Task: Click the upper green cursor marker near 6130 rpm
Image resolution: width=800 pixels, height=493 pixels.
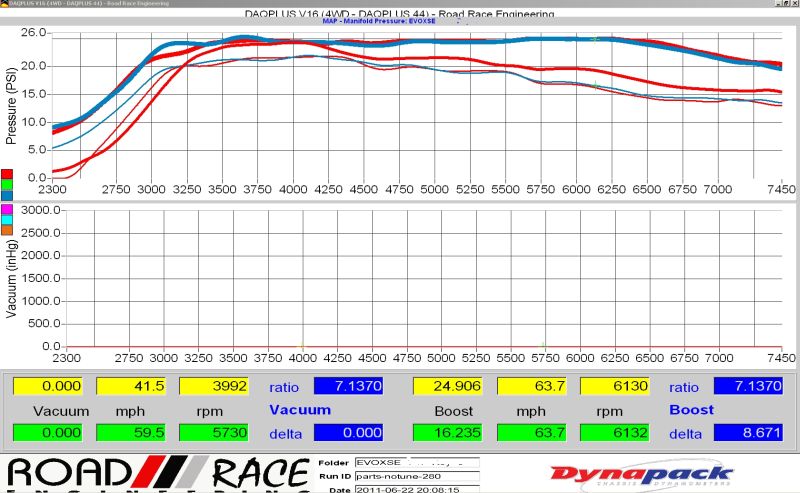Action: 594,39
